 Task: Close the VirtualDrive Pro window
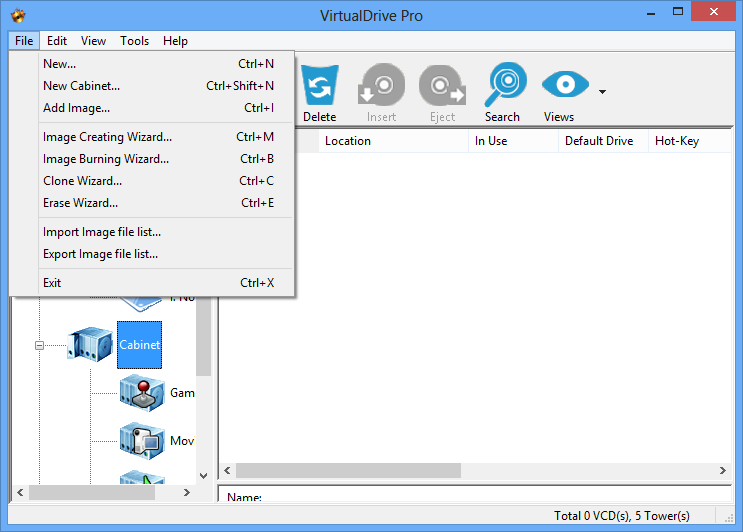(714, 11)
